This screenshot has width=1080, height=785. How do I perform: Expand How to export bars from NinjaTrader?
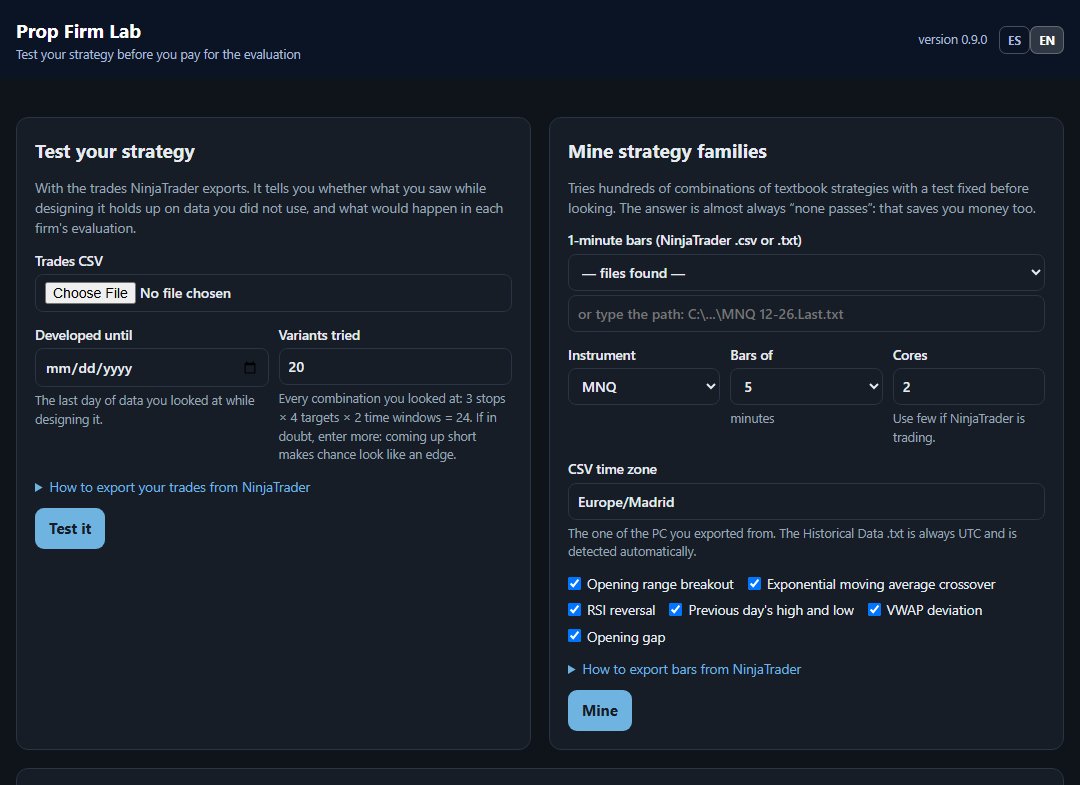click(685, 669)
